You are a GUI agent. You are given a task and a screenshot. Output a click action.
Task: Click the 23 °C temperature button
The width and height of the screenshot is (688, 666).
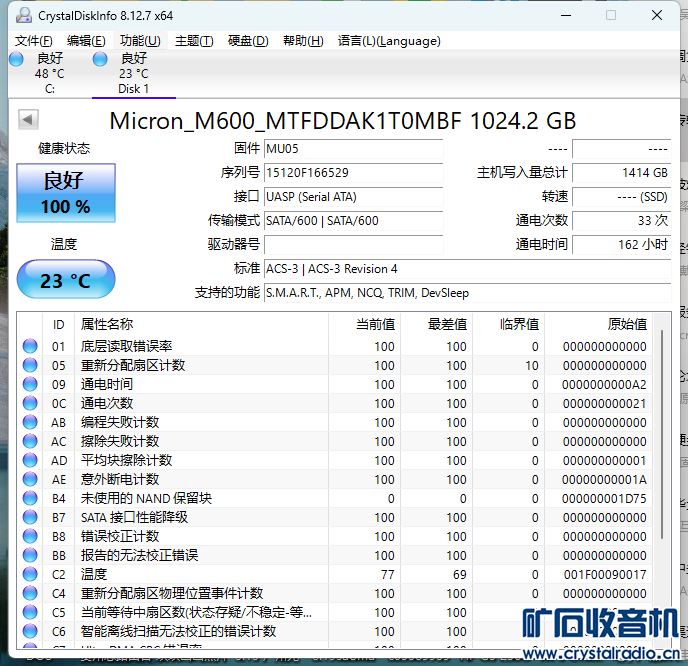coord(66,281)
